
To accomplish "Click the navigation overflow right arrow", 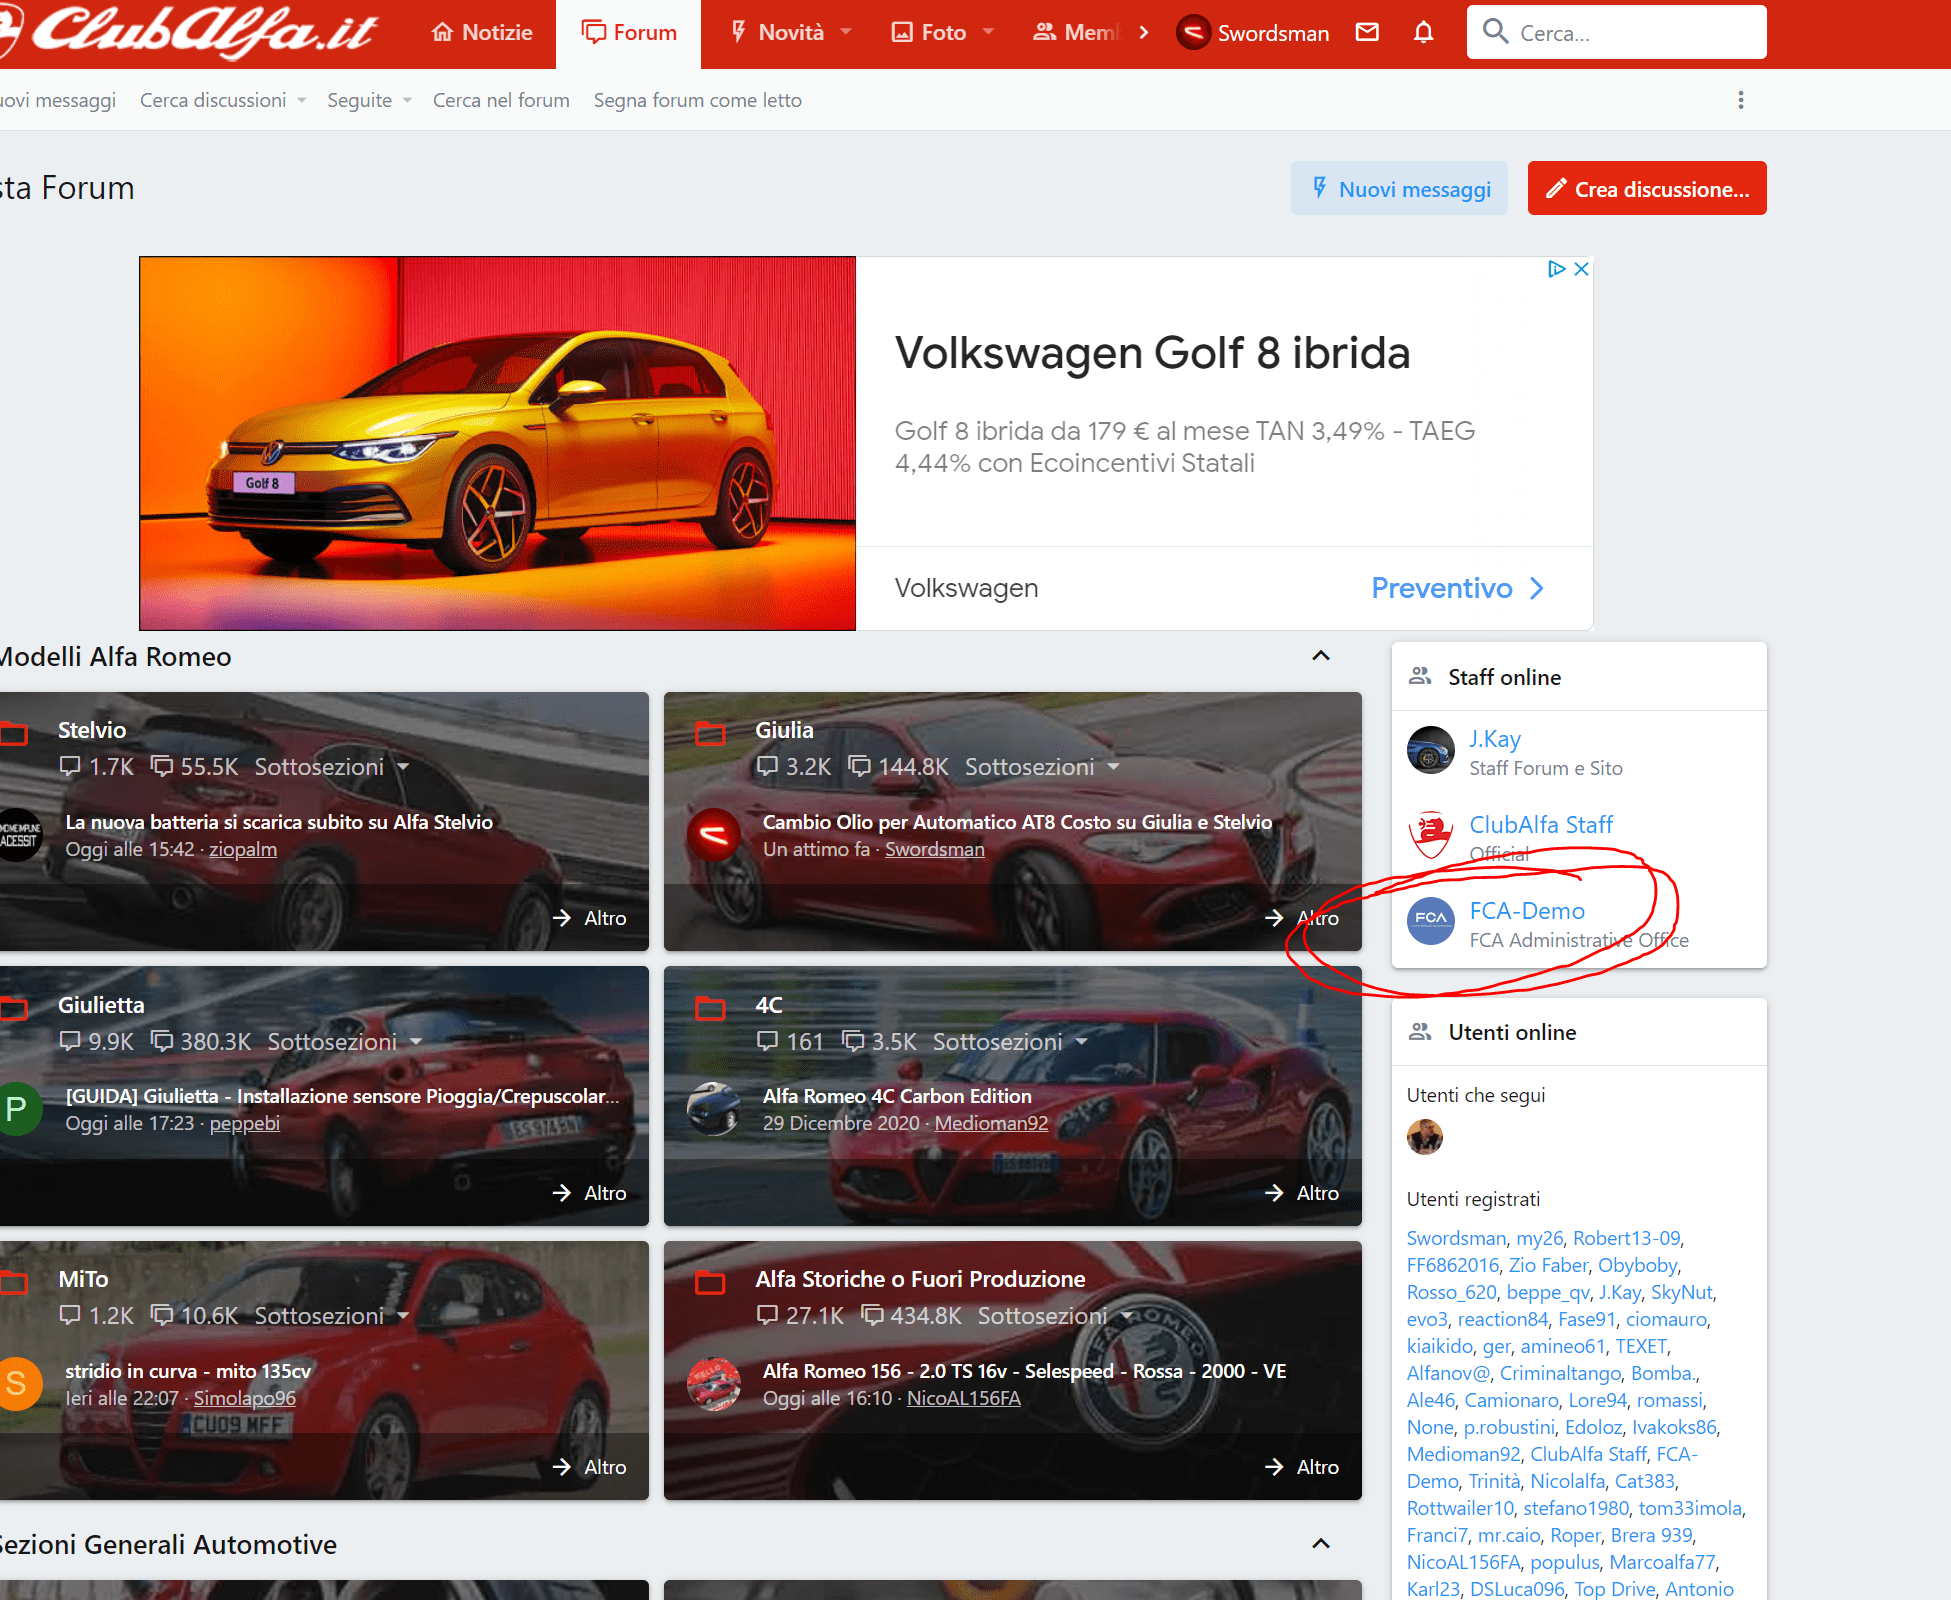I will [1144, 33].
